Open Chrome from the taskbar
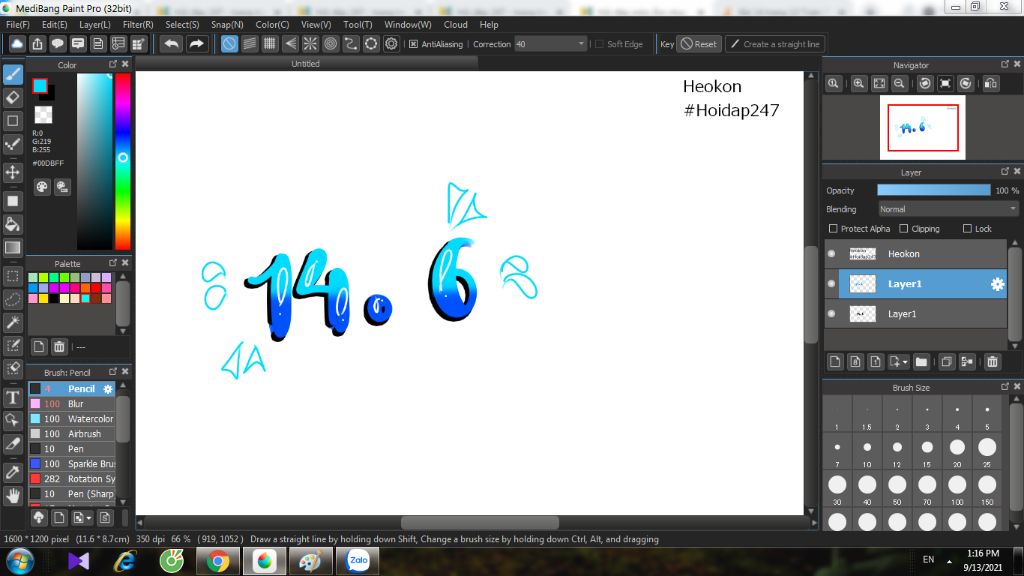The width and height of the screenshot is (1024, 576). pos(218,562)
